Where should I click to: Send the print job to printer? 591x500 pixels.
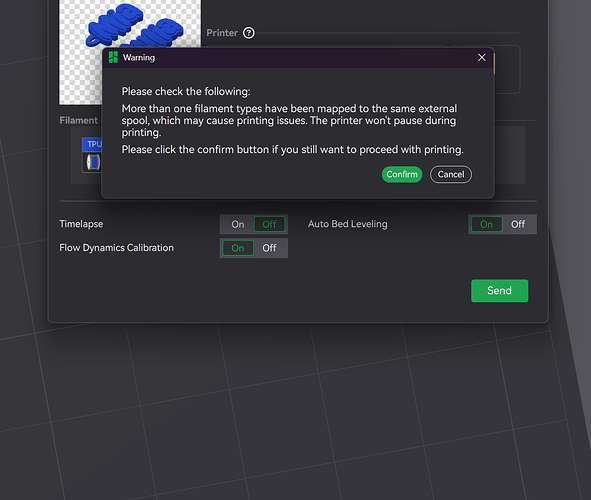point(499,291)
